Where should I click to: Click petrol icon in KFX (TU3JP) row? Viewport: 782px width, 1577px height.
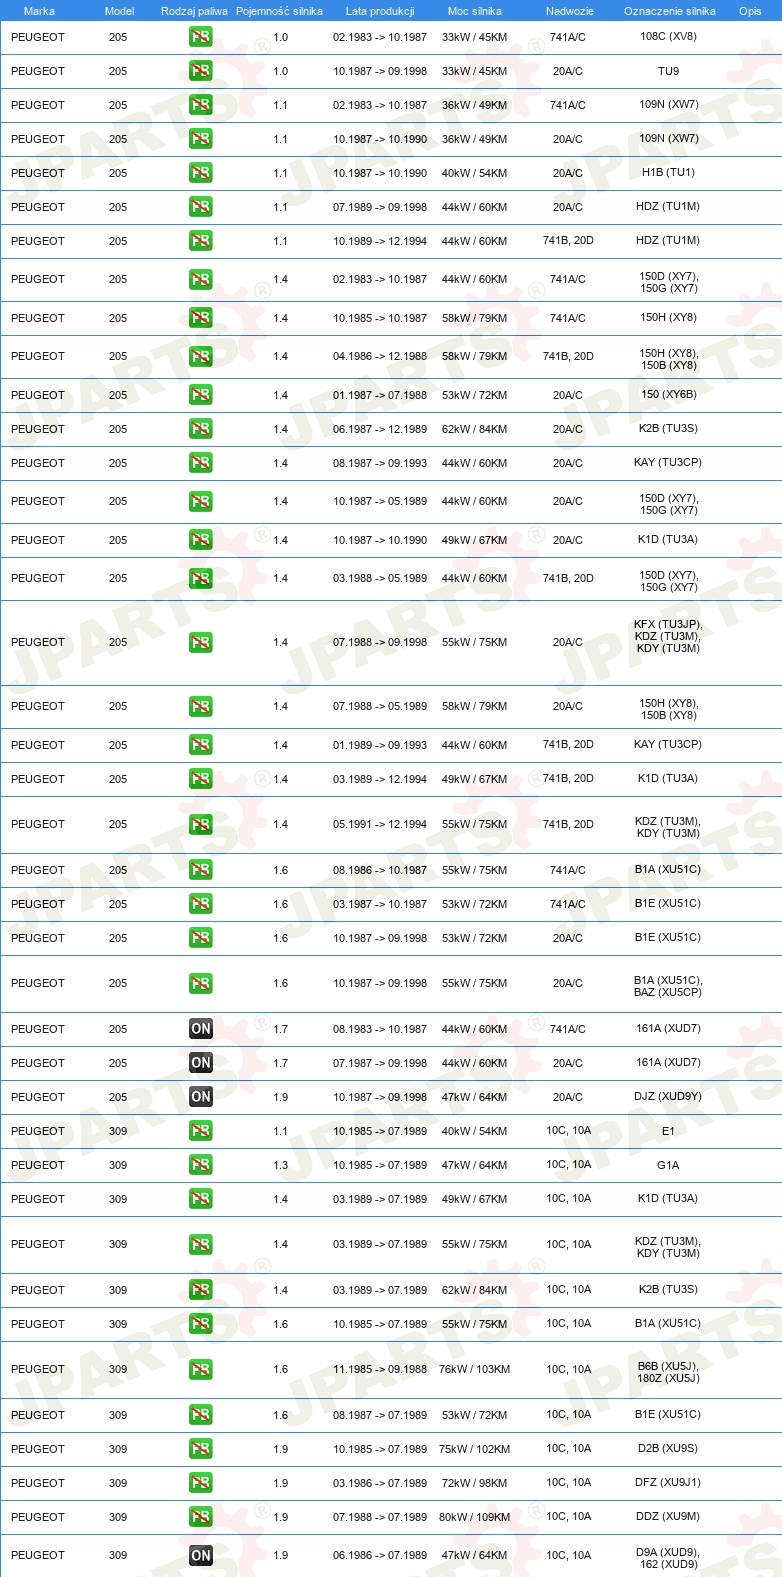(x=201, y=642)
